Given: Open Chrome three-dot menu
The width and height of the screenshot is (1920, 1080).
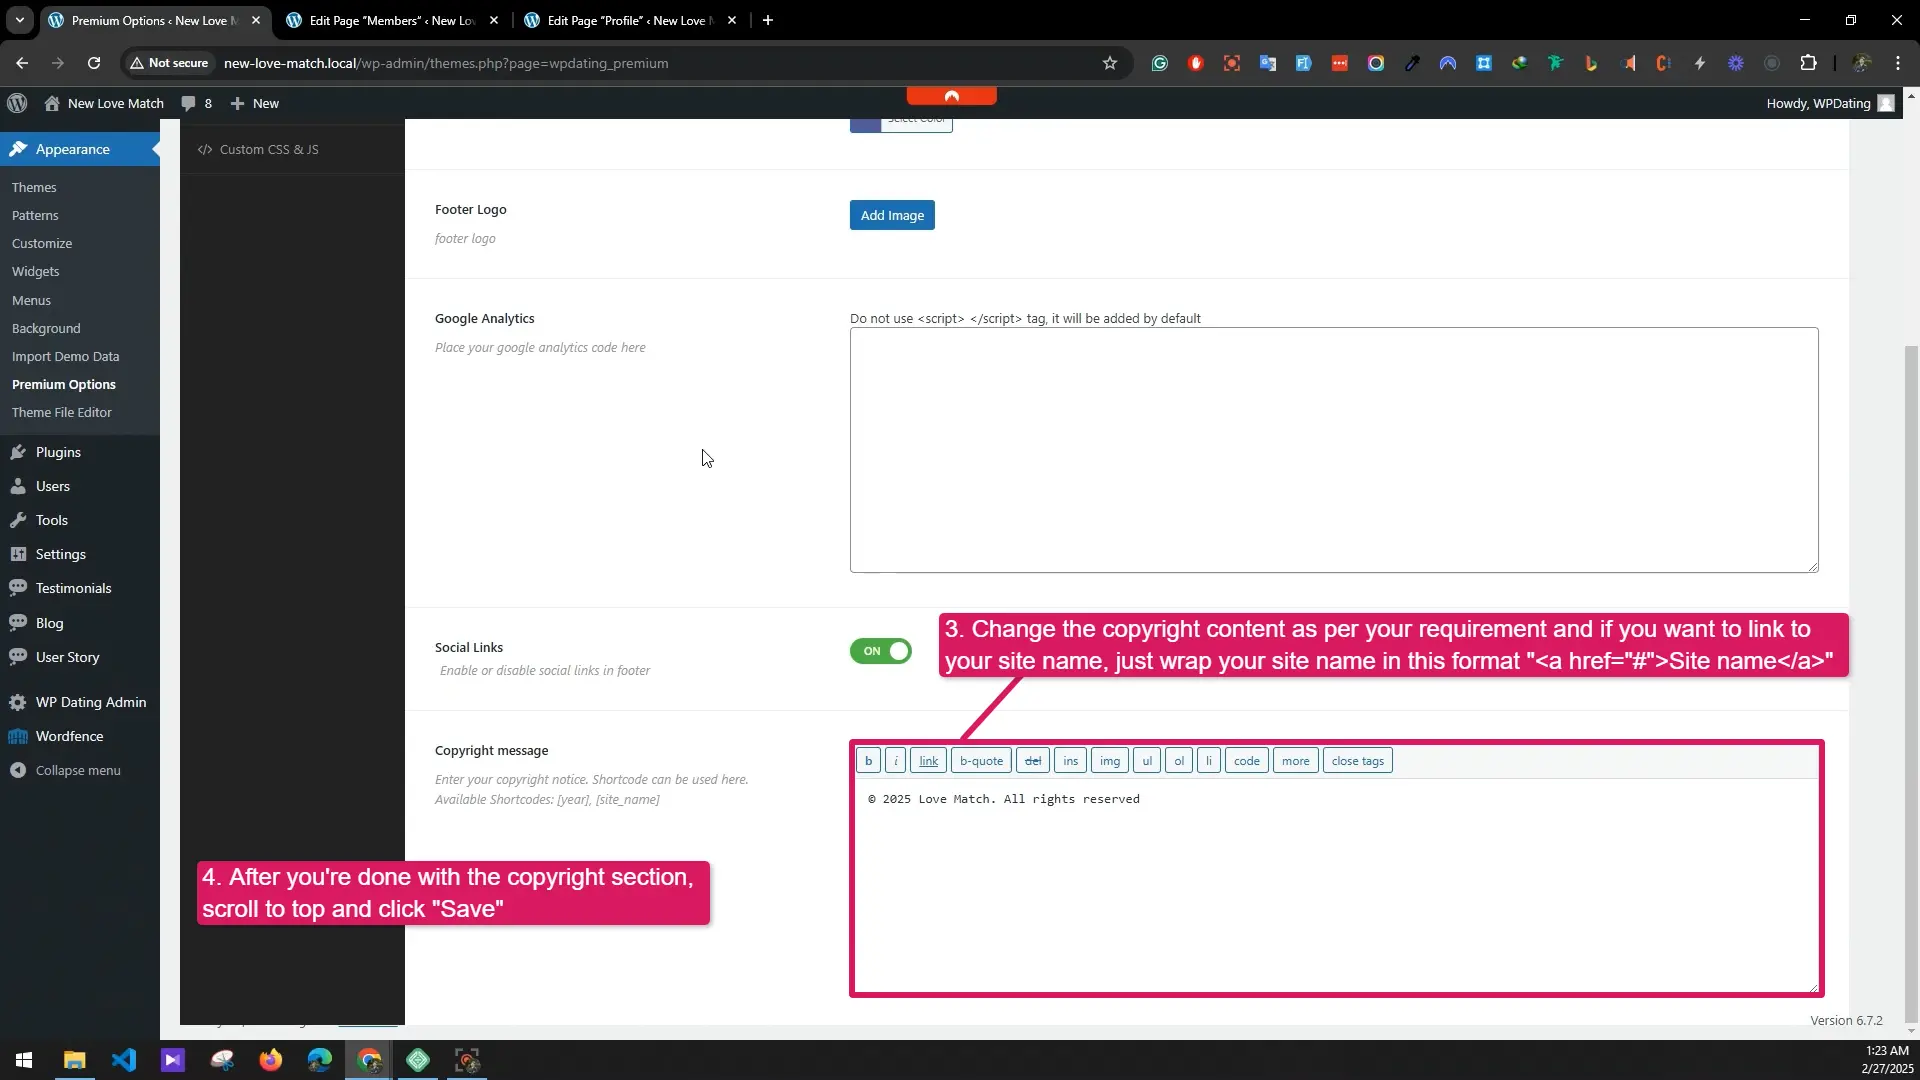Looking at the screenshot, I should (1898, 63).
